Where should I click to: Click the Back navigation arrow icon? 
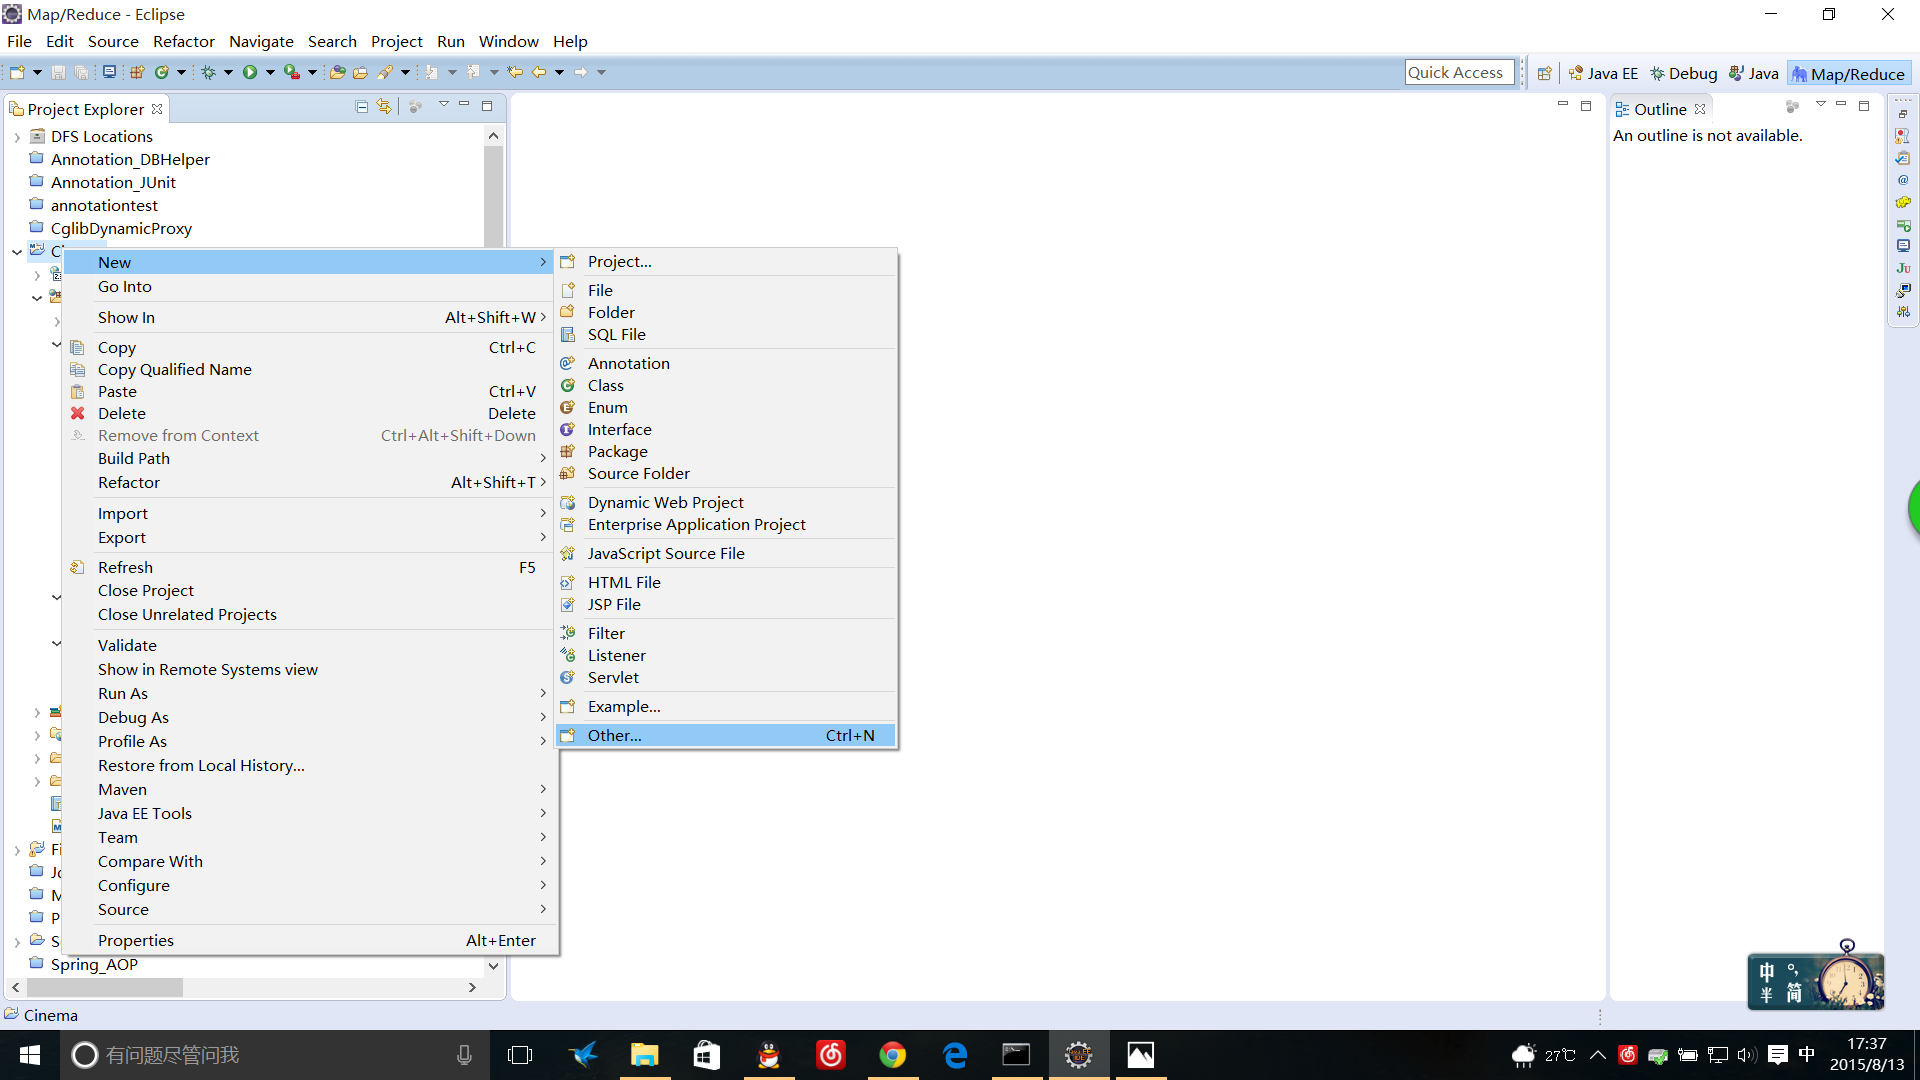coord(539,72)
